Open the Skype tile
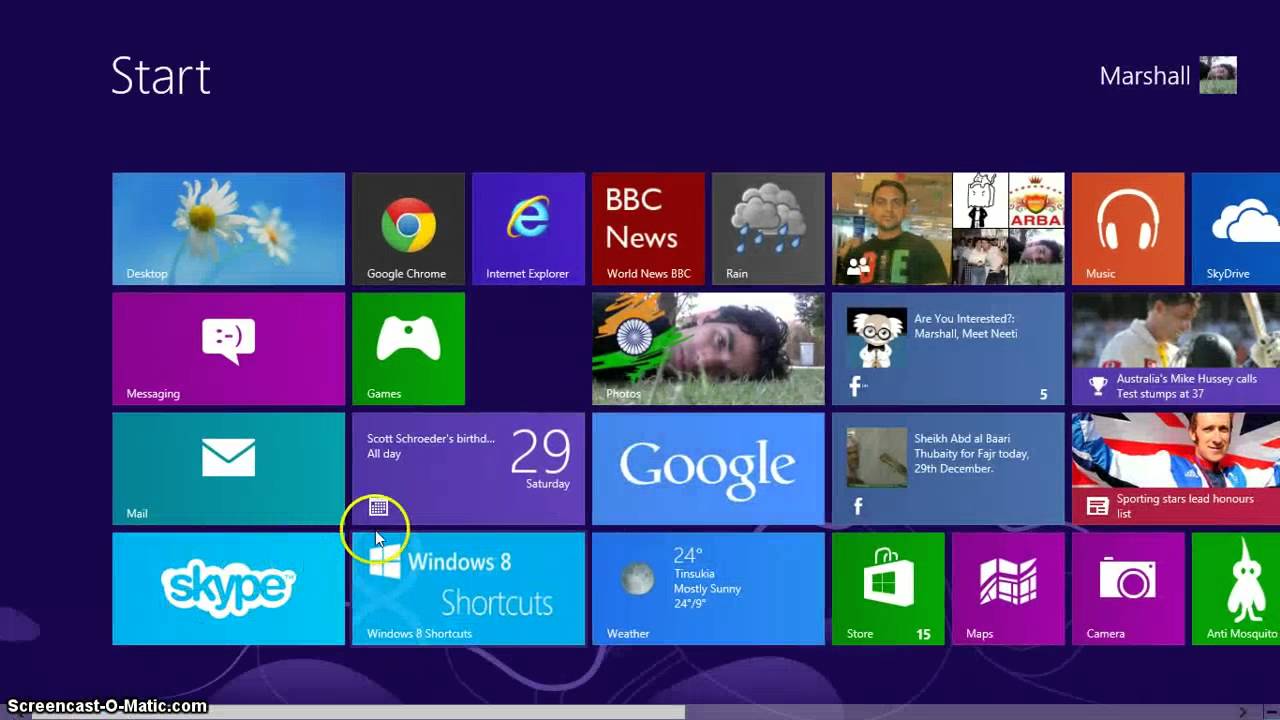Image resolution: width=1280 pixels, height=720 pixels. (x=228, y=588)
